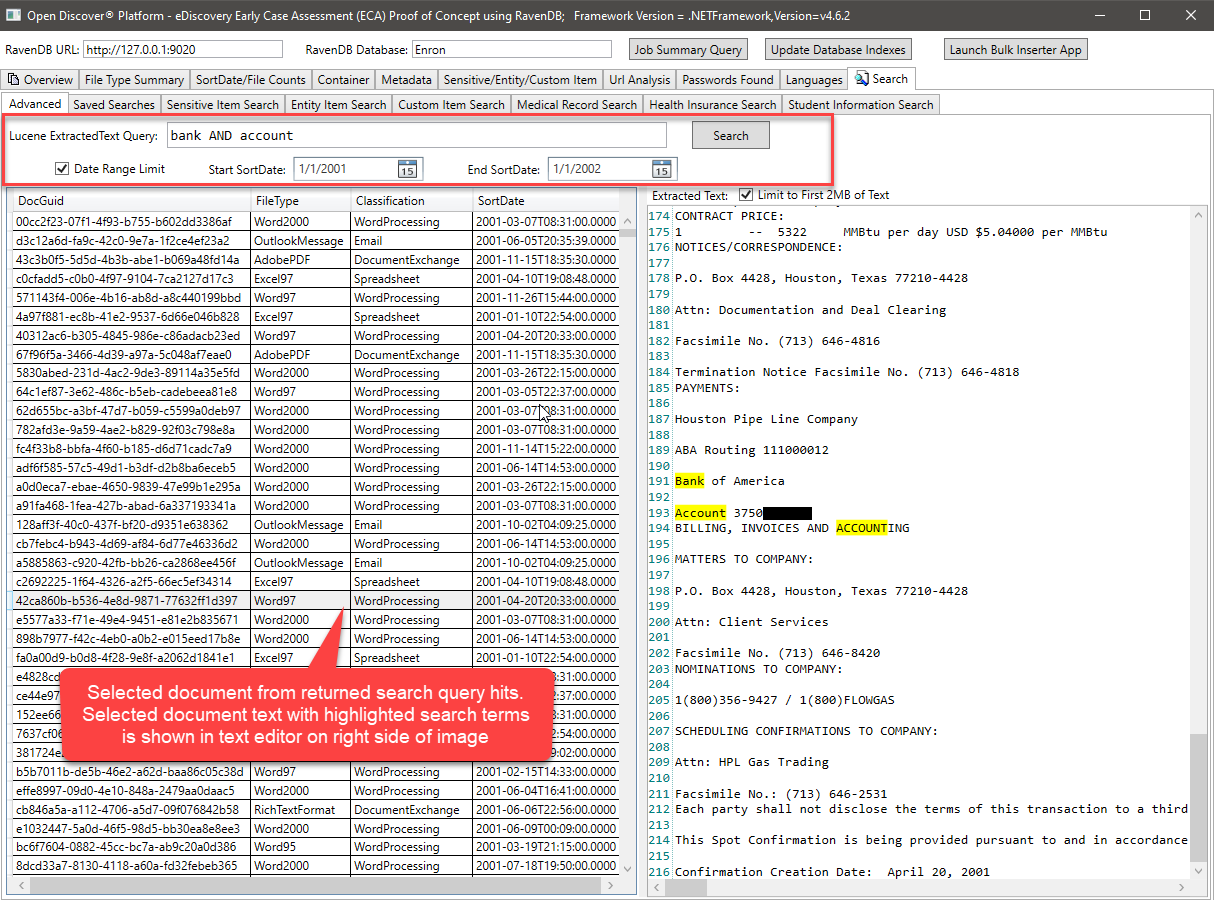Go to the Medical Record Search sub-tab
The width and height of the screenshot is (1214, 900).
(577, 104)
